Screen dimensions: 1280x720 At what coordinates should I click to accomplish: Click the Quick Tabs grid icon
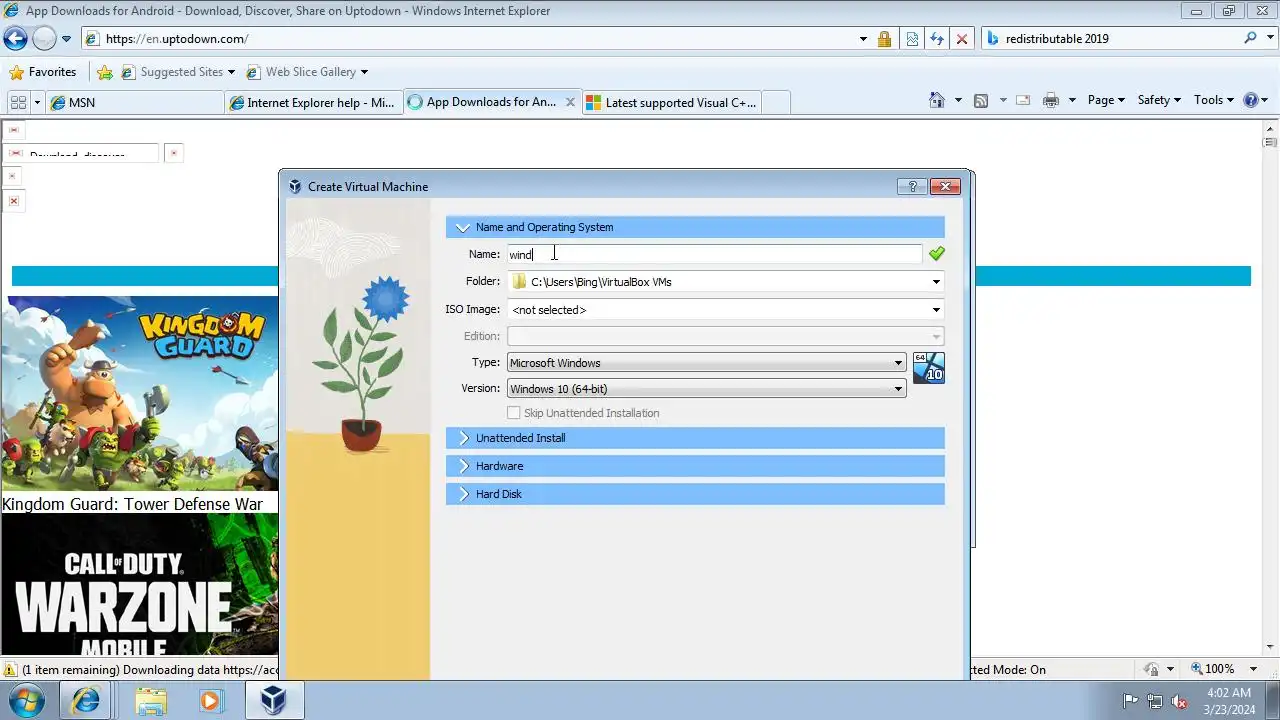18,102
